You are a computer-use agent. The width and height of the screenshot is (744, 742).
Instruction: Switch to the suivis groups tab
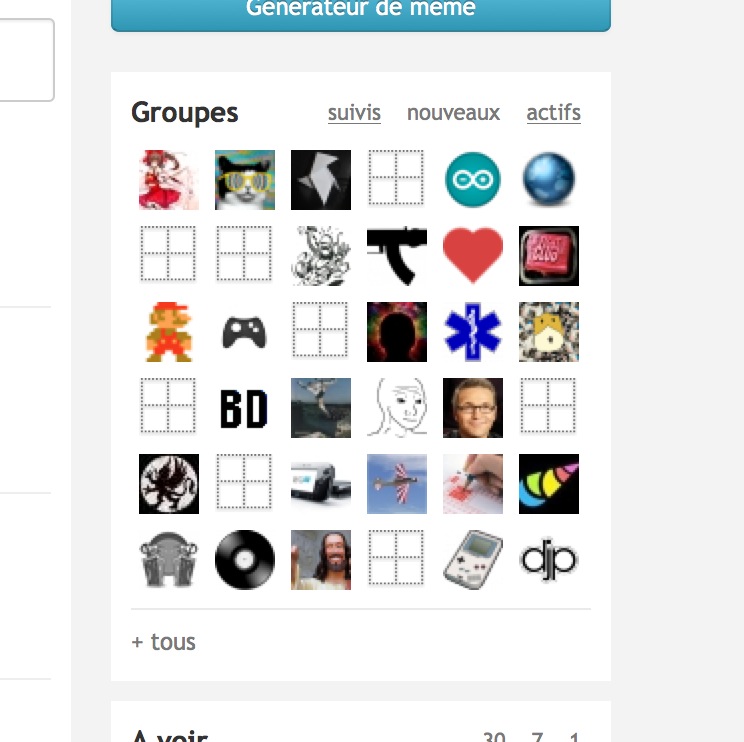(354, 113)
